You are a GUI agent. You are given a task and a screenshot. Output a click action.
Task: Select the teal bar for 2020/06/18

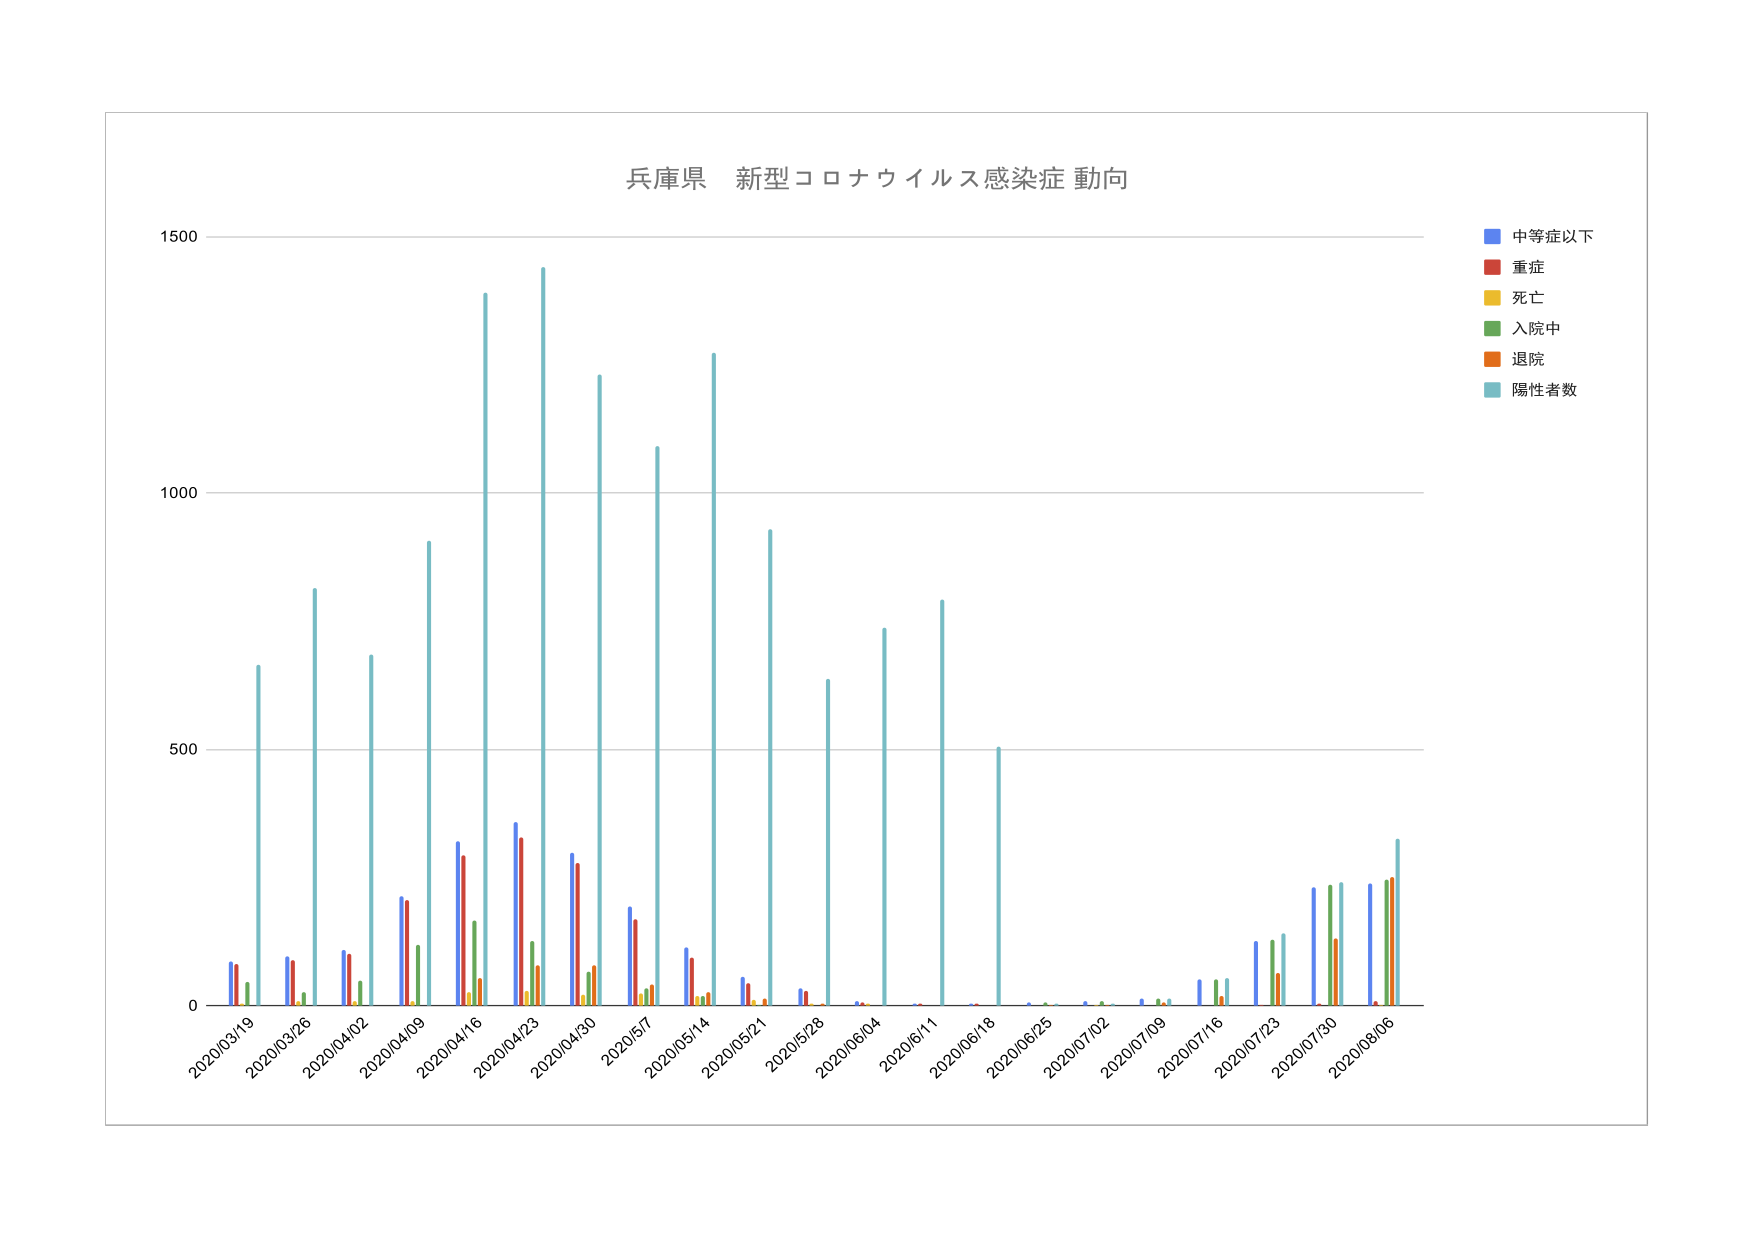click(x=998, y=876)
